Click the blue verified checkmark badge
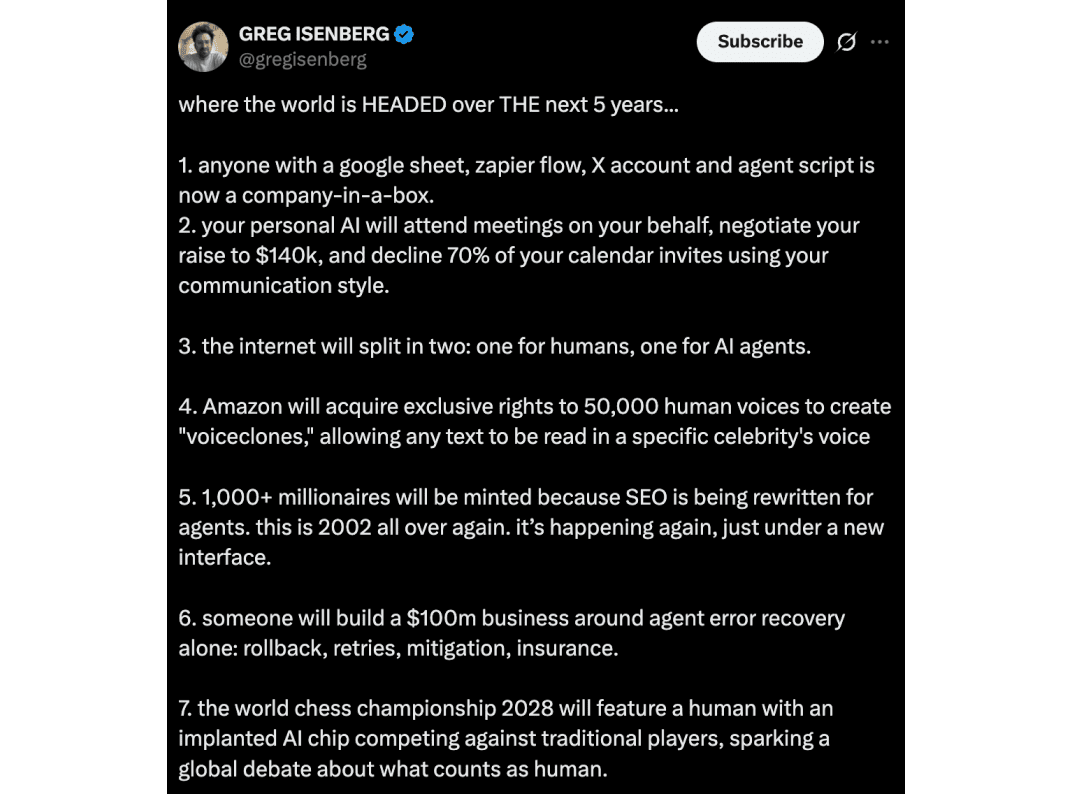Viewport: 1072px width, 794px height. click(404, 34)
